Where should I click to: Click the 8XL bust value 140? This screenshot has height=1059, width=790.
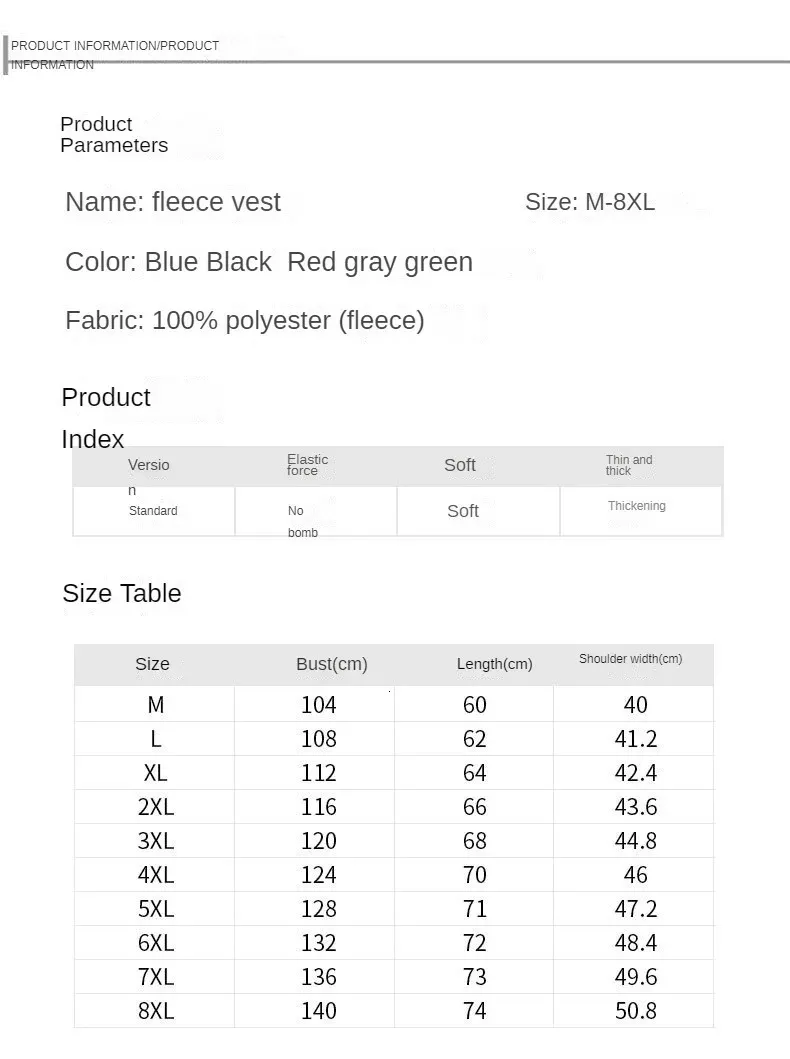(x=319, y=1011)
